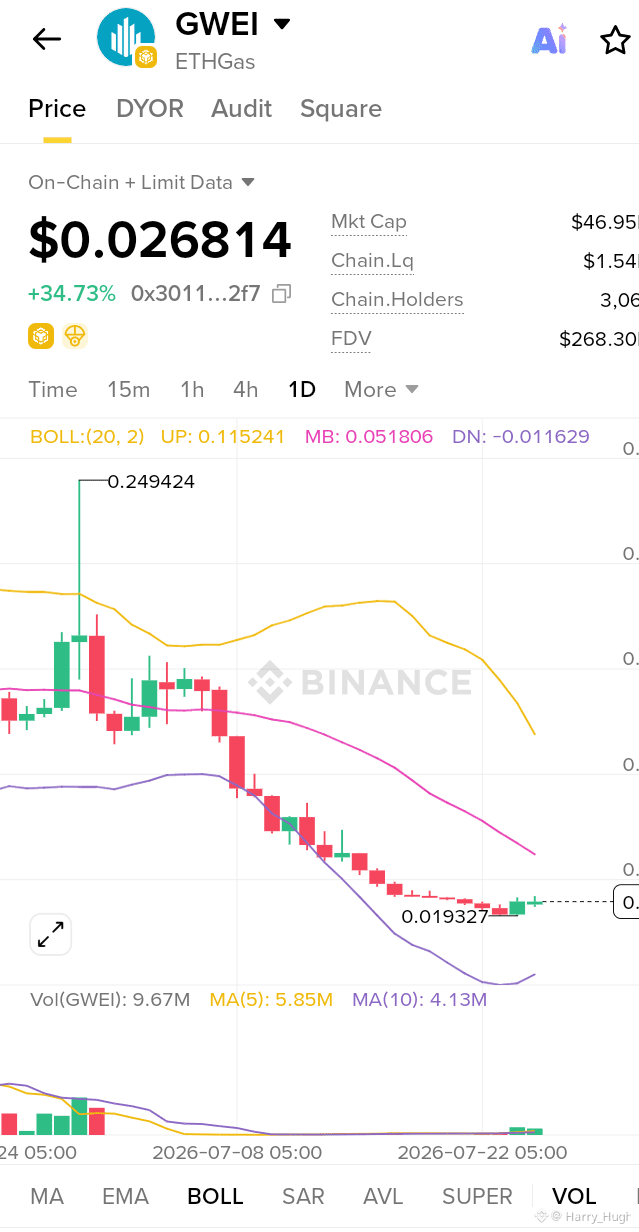Enable the AVL indicator

[x=383, y=1196]
